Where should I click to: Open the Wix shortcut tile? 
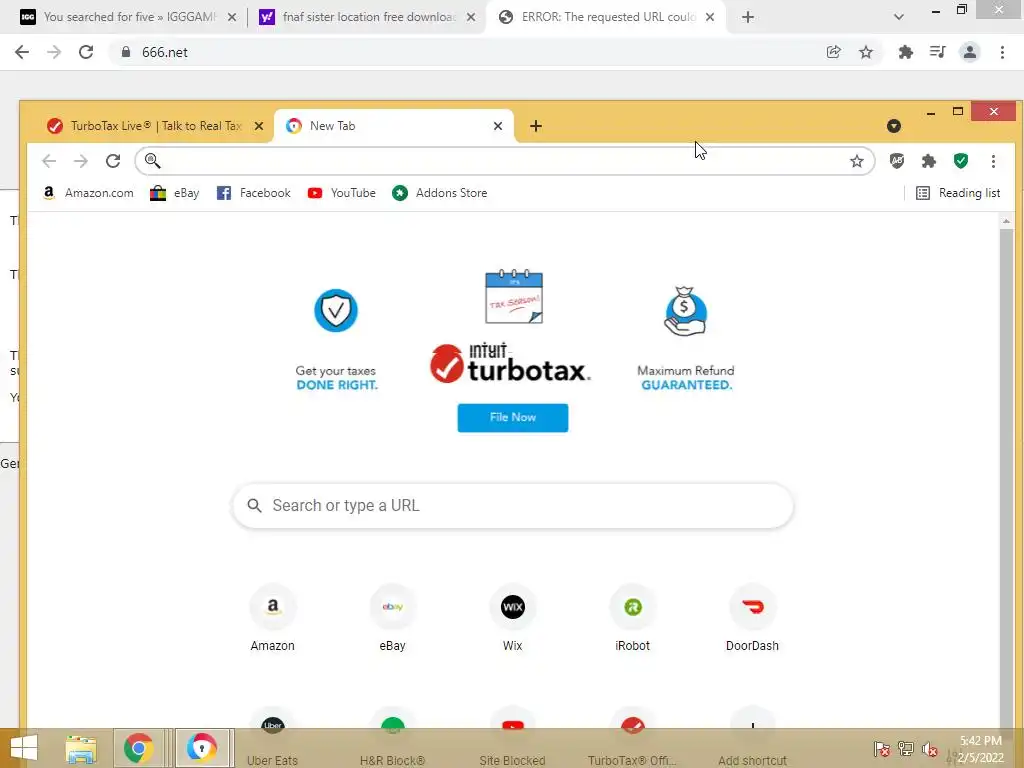(x=513, y=617)
